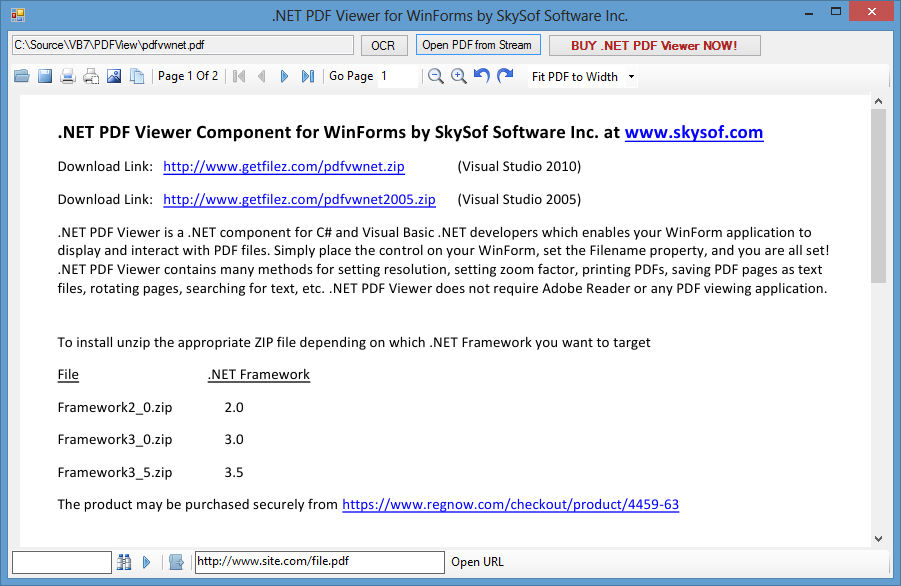Click the URL text field at bottom
Screen dimensions: 901x586
tap(319, 562)
